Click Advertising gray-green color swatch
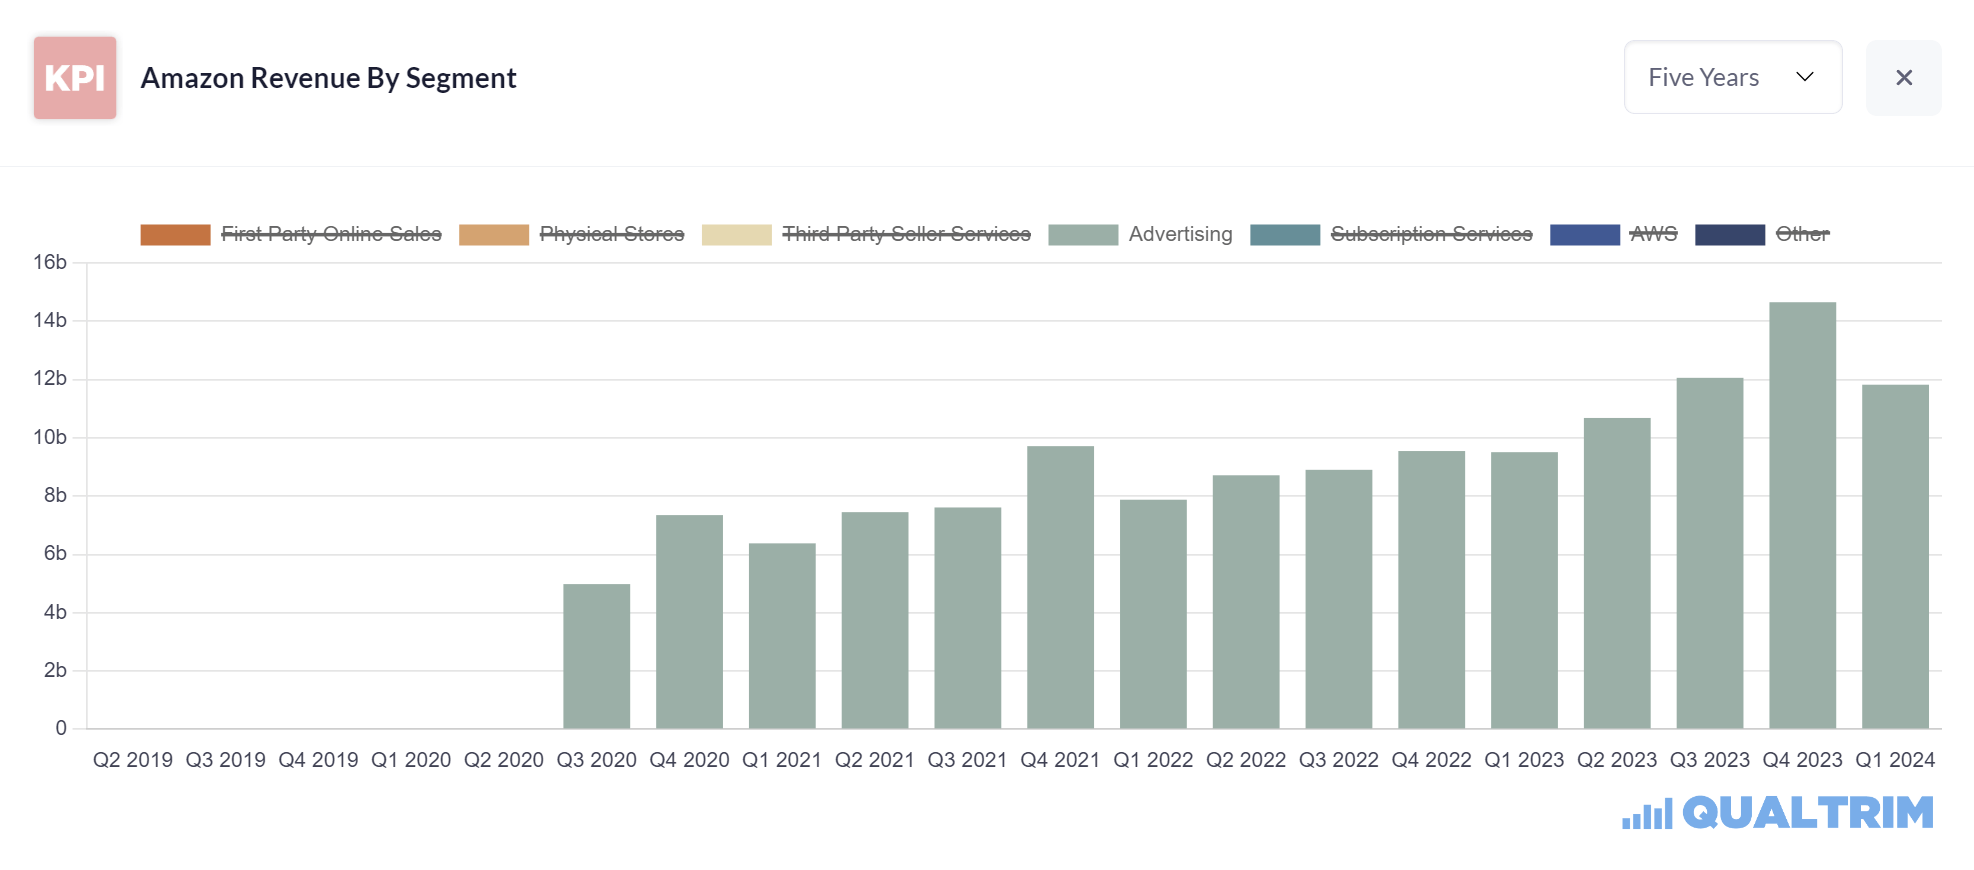 point(1083,235)
